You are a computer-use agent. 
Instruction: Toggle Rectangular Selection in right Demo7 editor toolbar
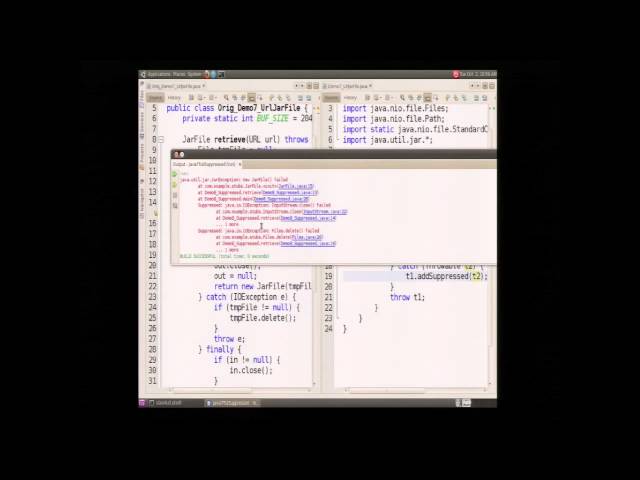click(x=436, y=98)
